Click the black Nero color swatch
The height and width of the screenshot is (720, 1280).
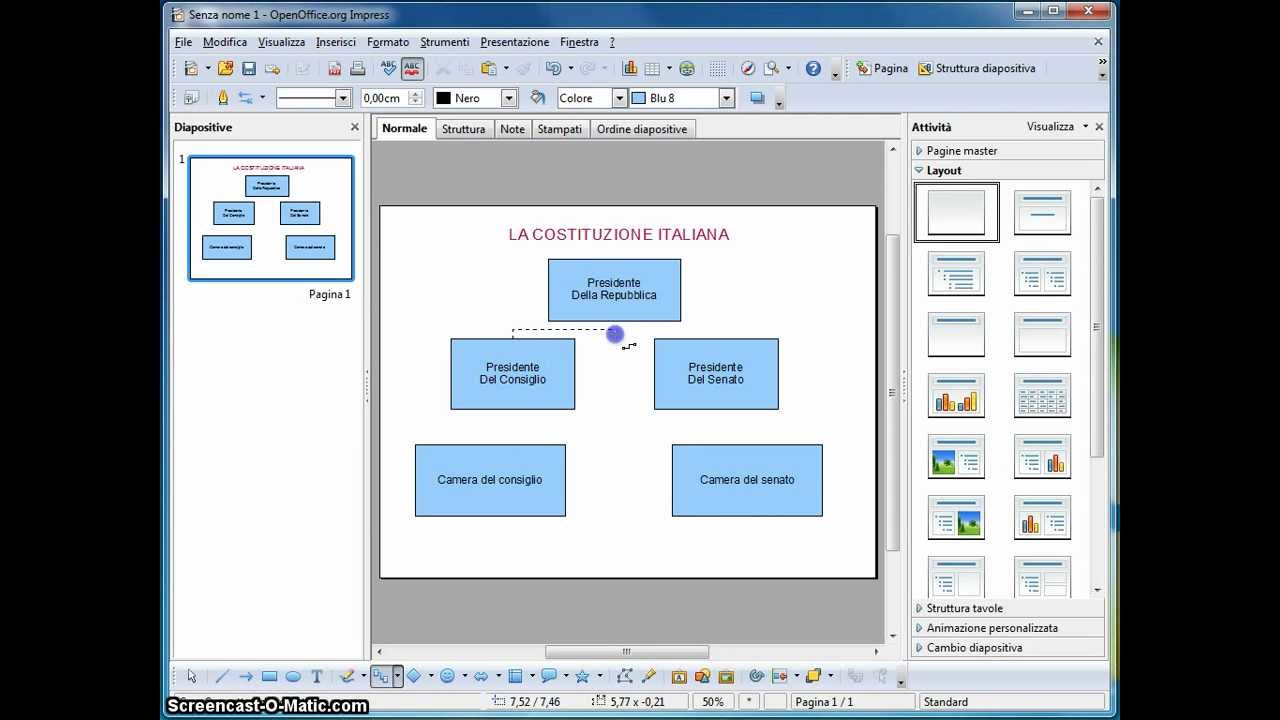444,98
